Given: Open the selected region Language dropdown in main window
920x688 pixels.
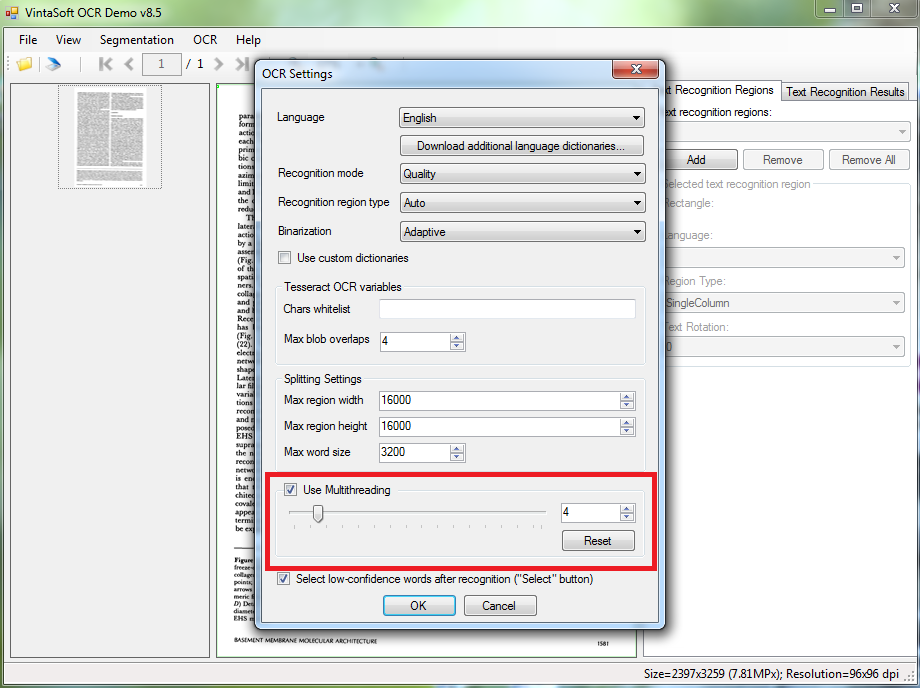Looking at the screenshot, I should tap(783, 257).
